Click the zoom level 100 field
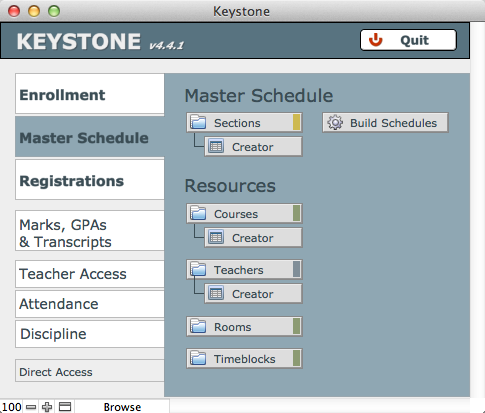Image resolution: width=485 pixels, height=413 pixels. pyautogui.click(x=11, y=407)
